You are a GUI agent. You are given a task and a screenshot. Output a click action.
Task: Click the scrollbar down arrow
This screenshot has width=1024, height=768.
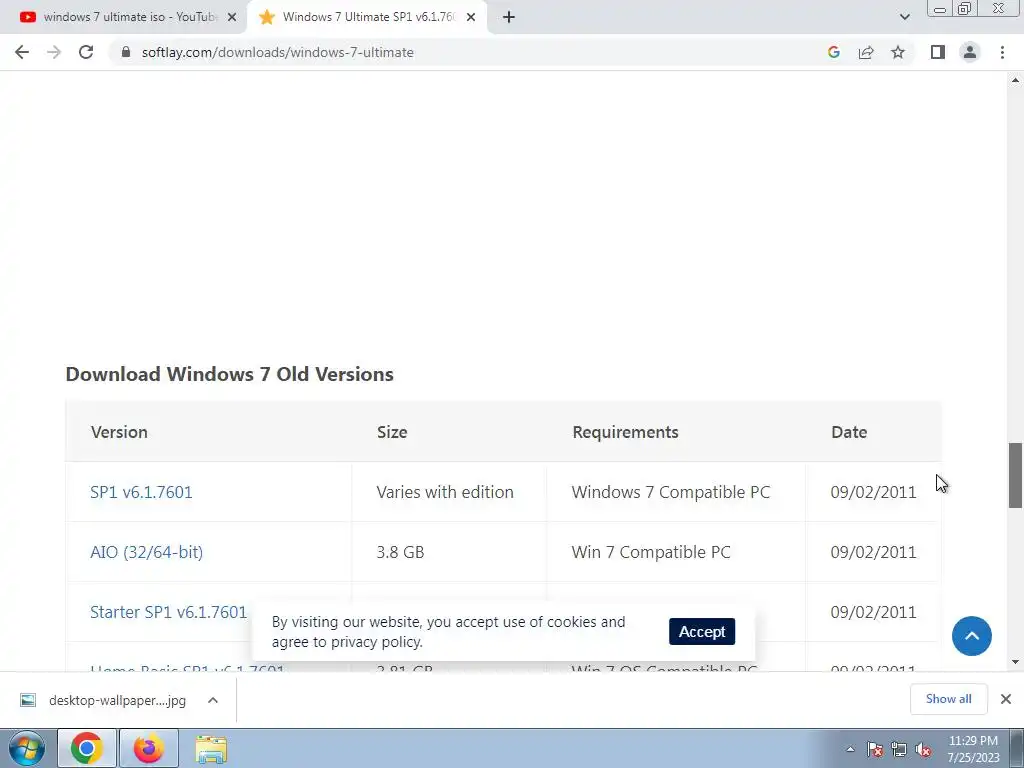point(1015,662)
